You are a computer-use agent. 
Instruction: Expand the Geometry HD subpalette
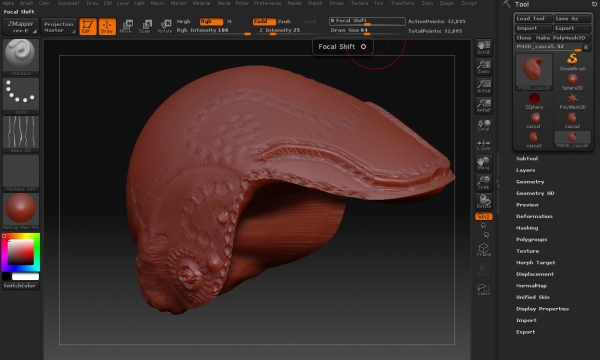(x=535, y=193)
